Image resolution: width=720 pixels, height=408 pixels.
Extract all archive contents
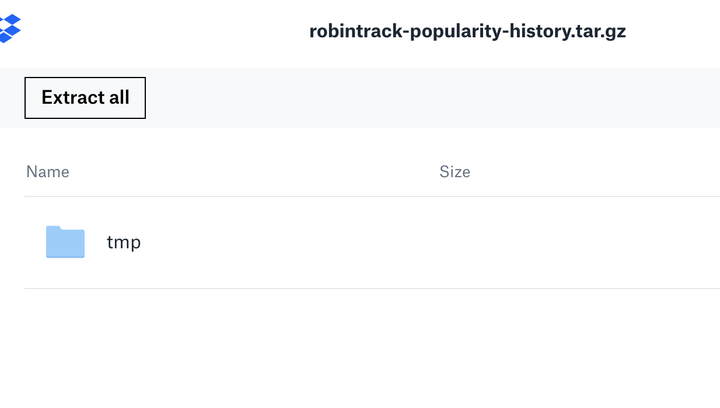click(x=85, y=98)
